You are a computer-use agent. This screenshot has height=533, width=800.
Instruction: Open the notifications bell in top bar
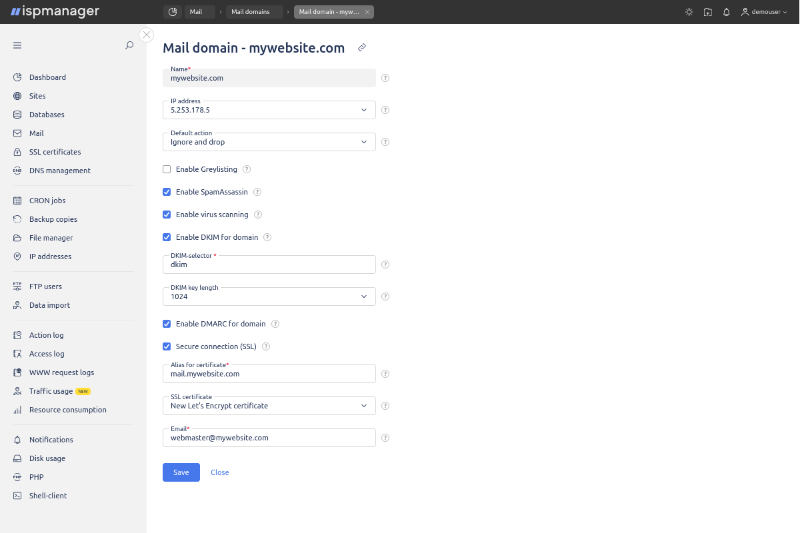(726, 12)
